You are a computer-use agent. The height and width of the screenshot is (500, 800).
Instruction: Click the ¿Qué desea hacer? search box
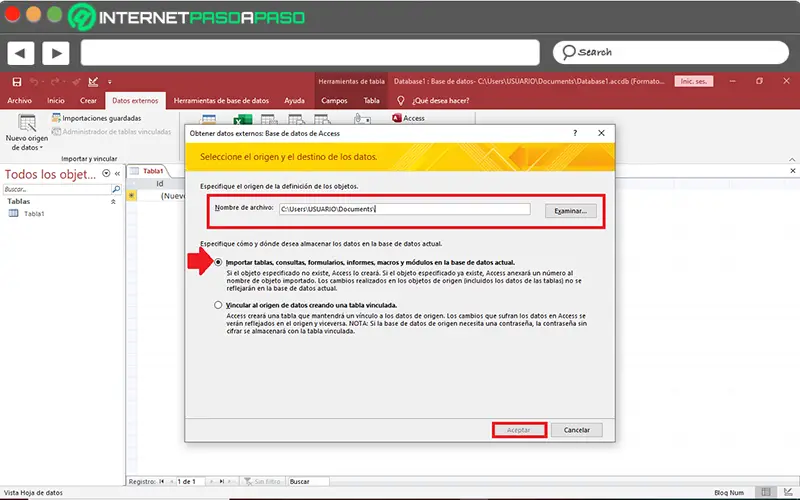pos(440,101)
